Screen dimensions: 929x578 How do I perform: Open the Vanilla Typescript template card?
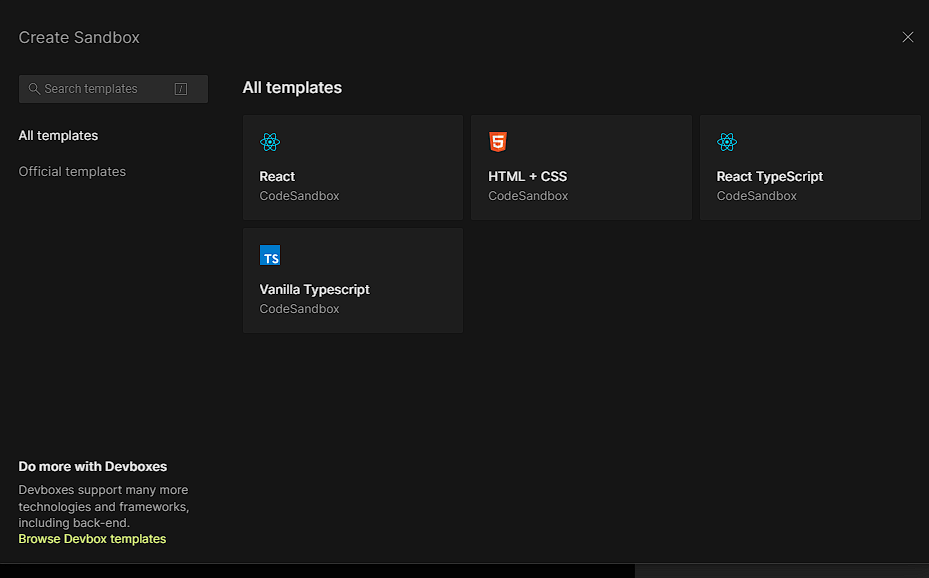click(x=352, y=280)
